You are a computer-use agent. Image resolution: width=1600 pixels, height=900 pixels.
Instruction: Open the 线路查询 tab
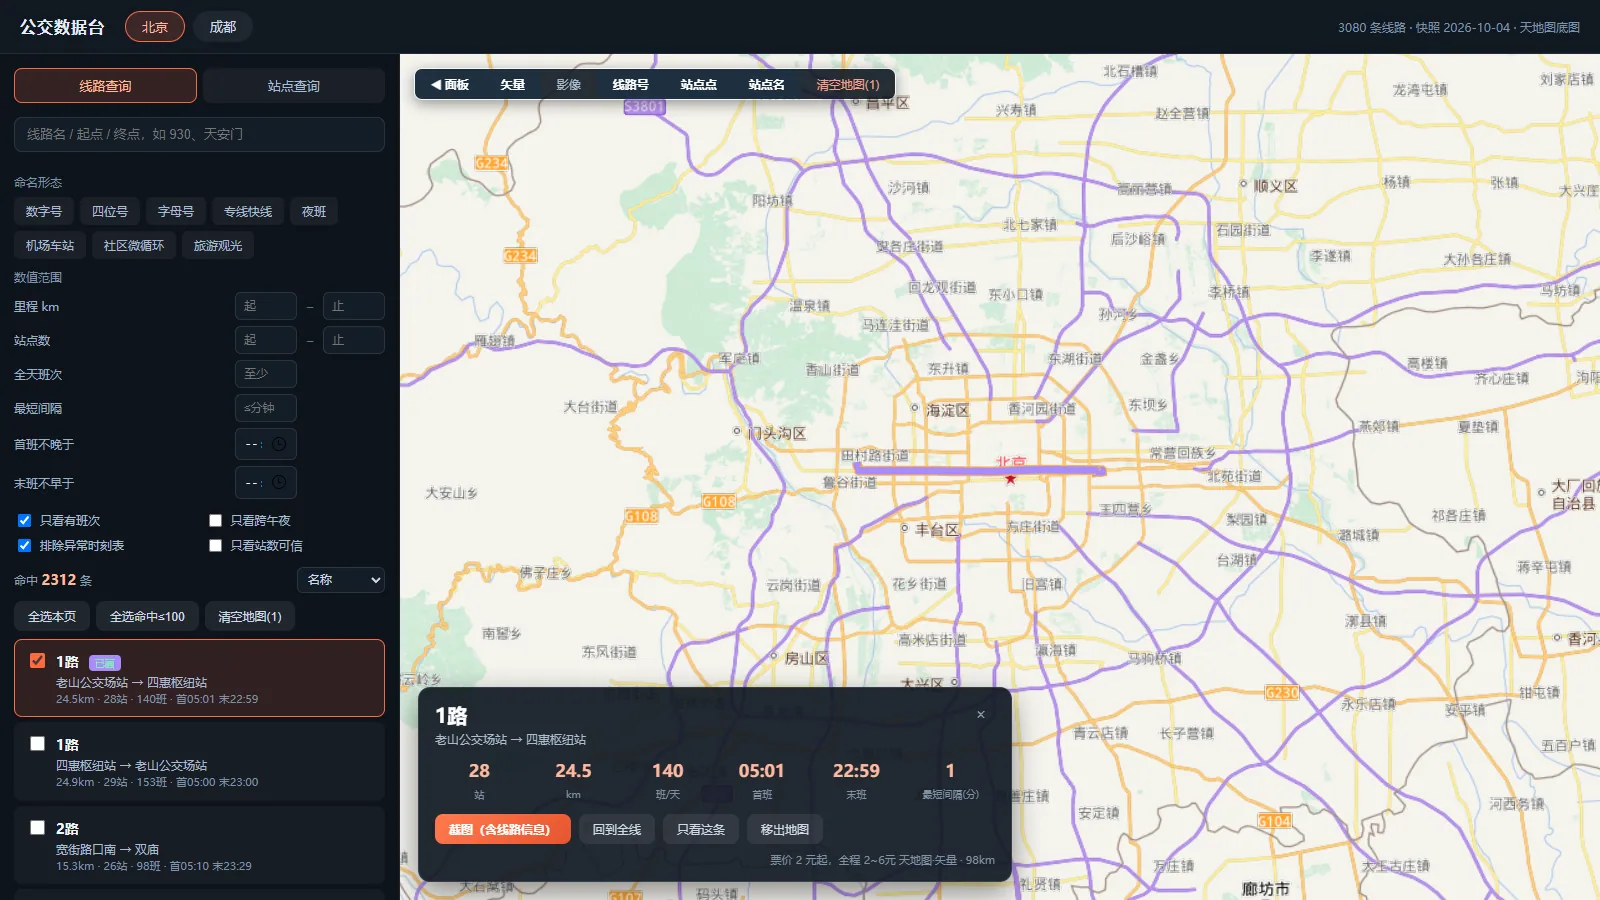pyautogui.click(x=105, y=86)
